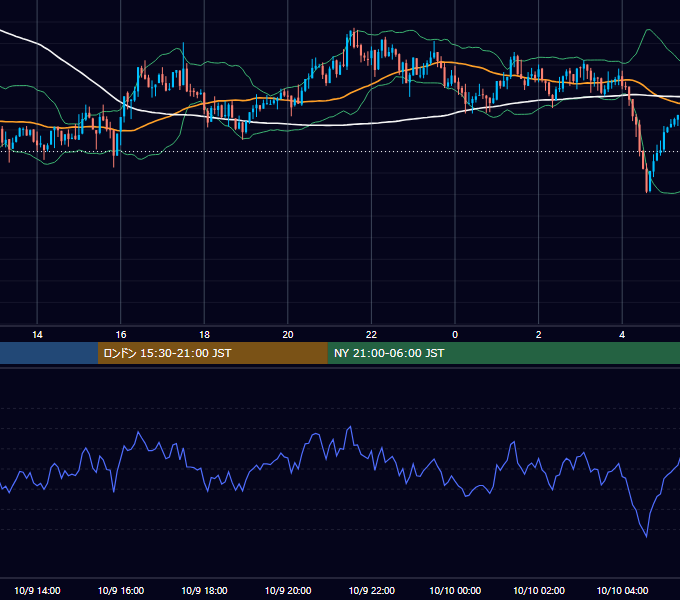Click the 14 hour label on price chart axis
Screen dimensions: 680x600
tap(37, 335)
